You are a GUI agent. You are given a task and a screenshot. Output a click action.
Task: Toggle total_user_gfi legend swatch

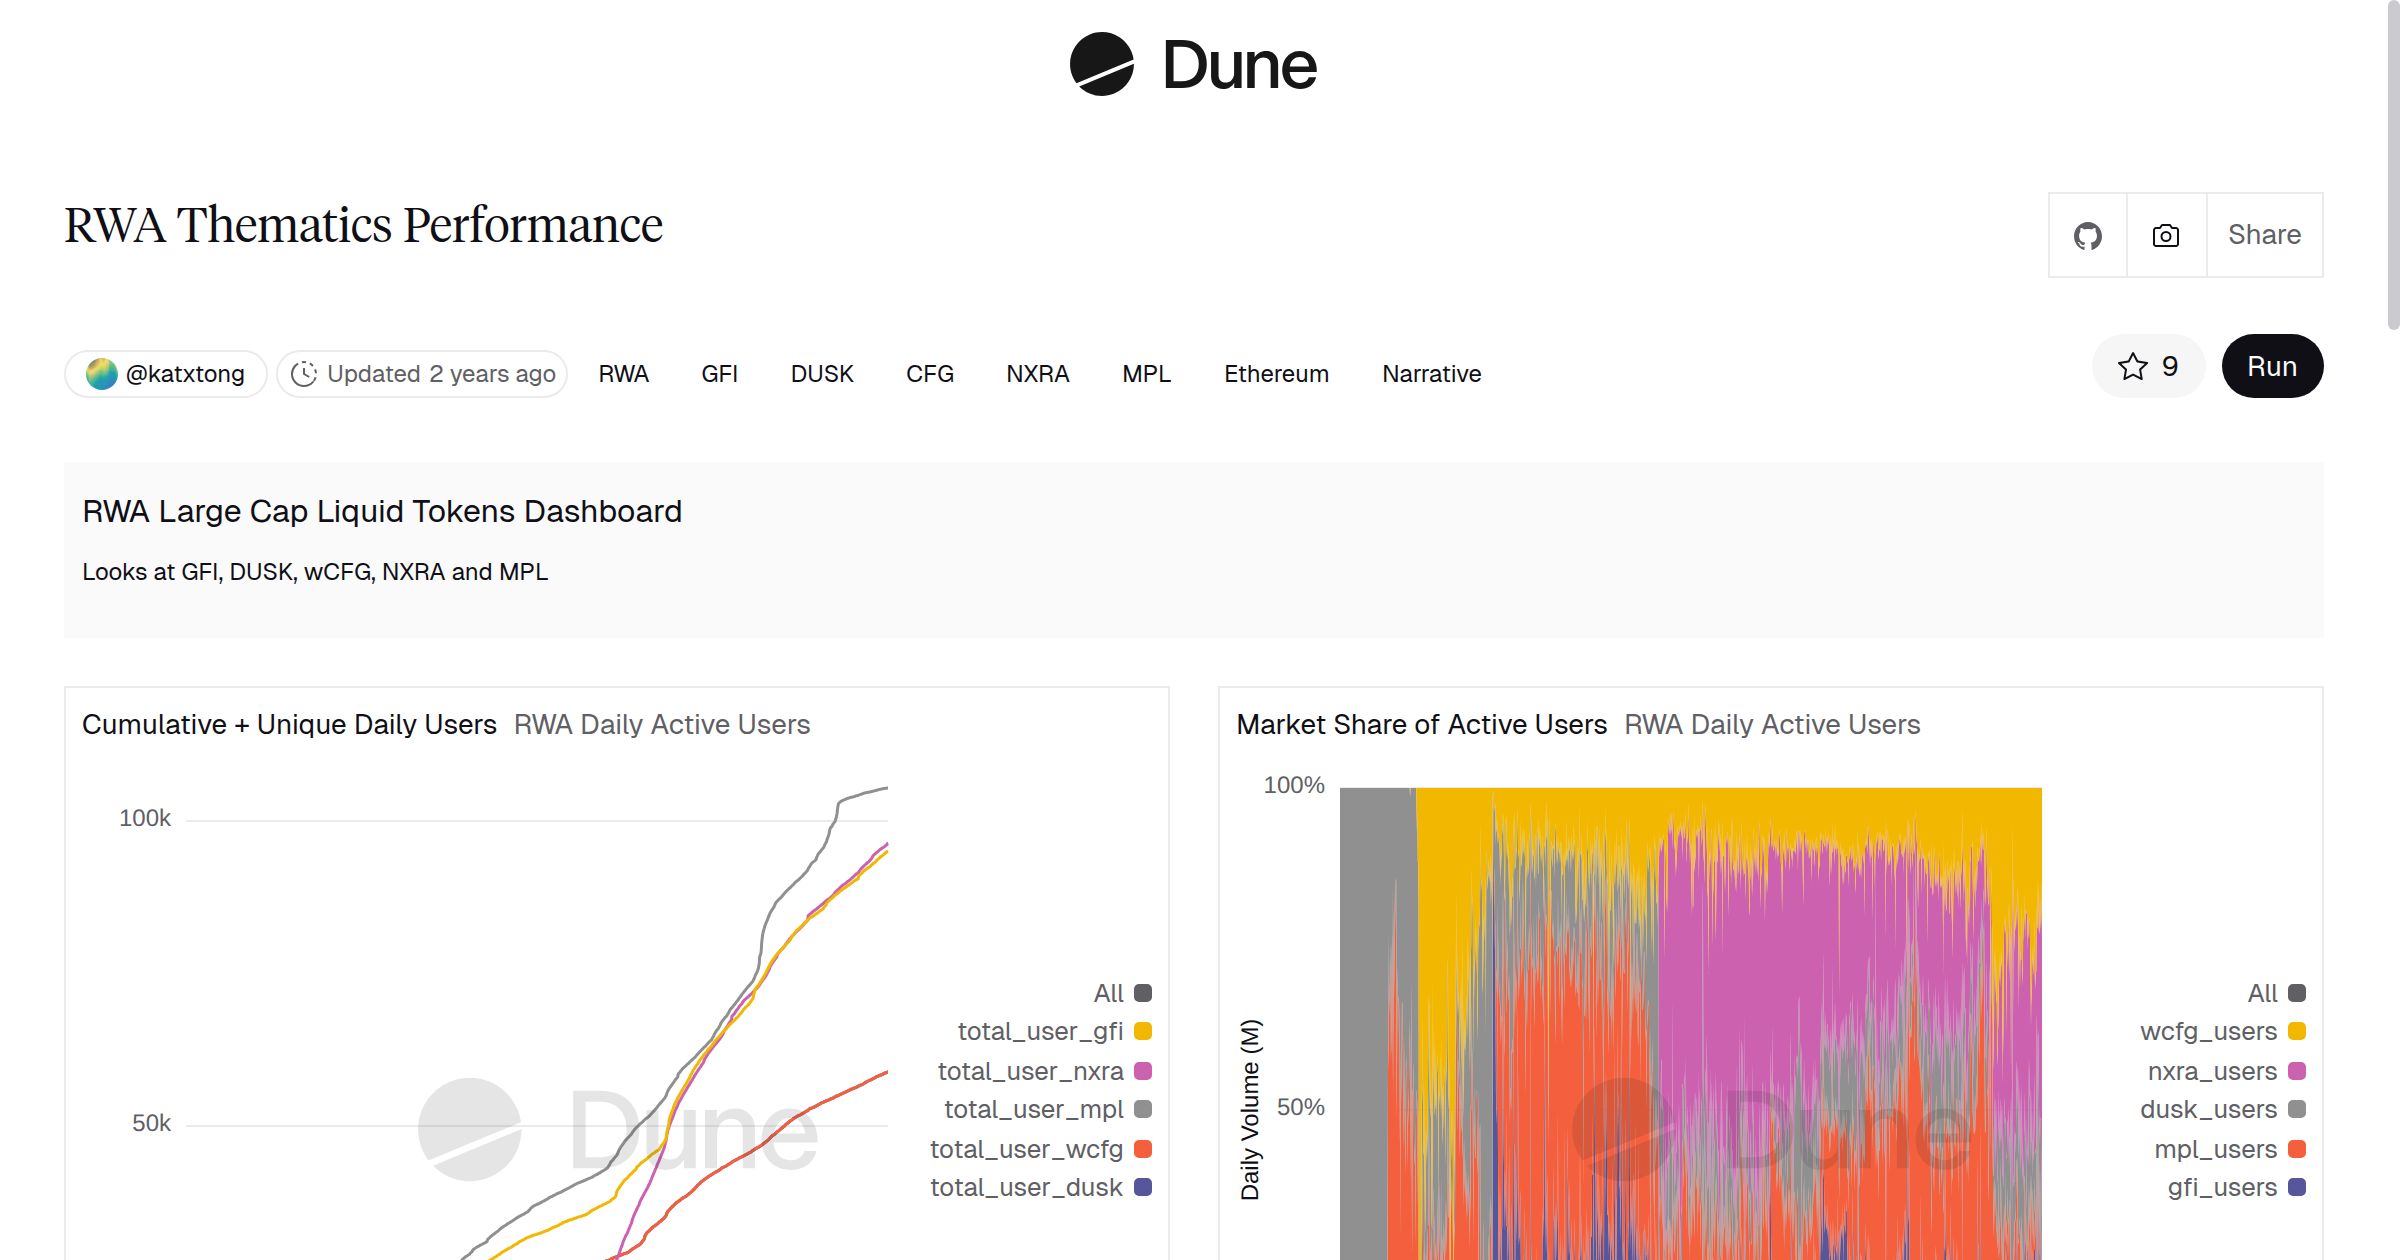(1143, 1031)
